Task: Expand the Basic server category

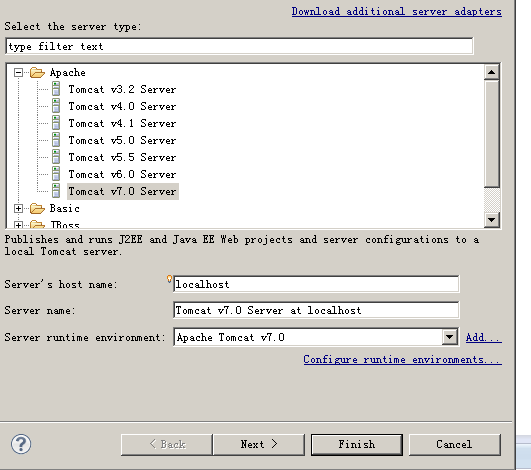Action: tap(18, 209)
